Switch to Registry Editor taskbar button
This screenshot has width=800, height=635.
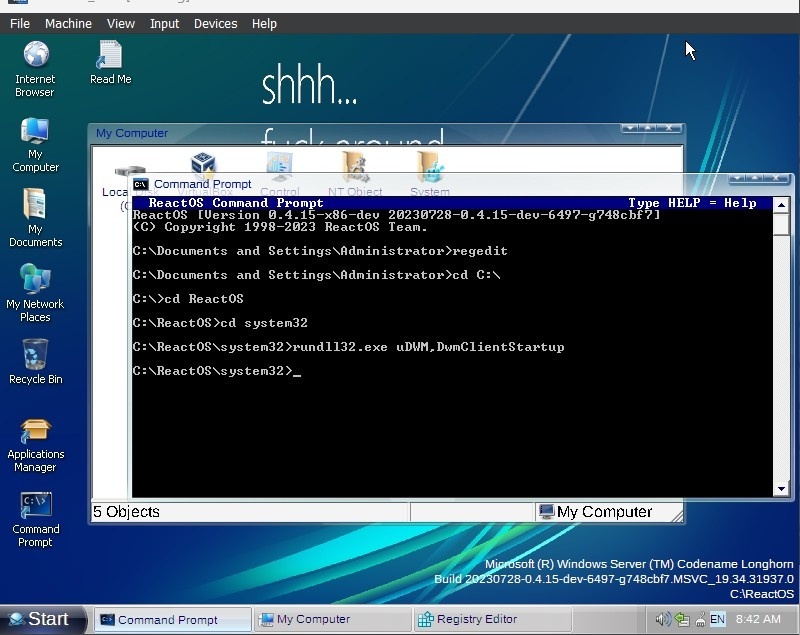point(492,619)
